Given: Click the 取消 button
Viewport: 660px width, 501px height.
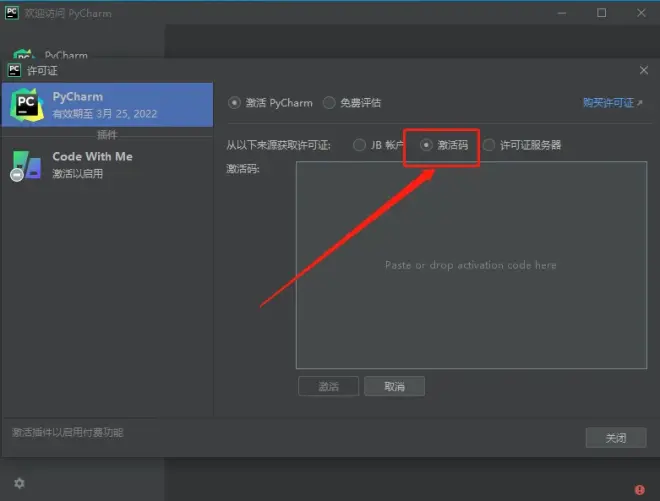Looking at the screenshot, I should click(394, 386).
